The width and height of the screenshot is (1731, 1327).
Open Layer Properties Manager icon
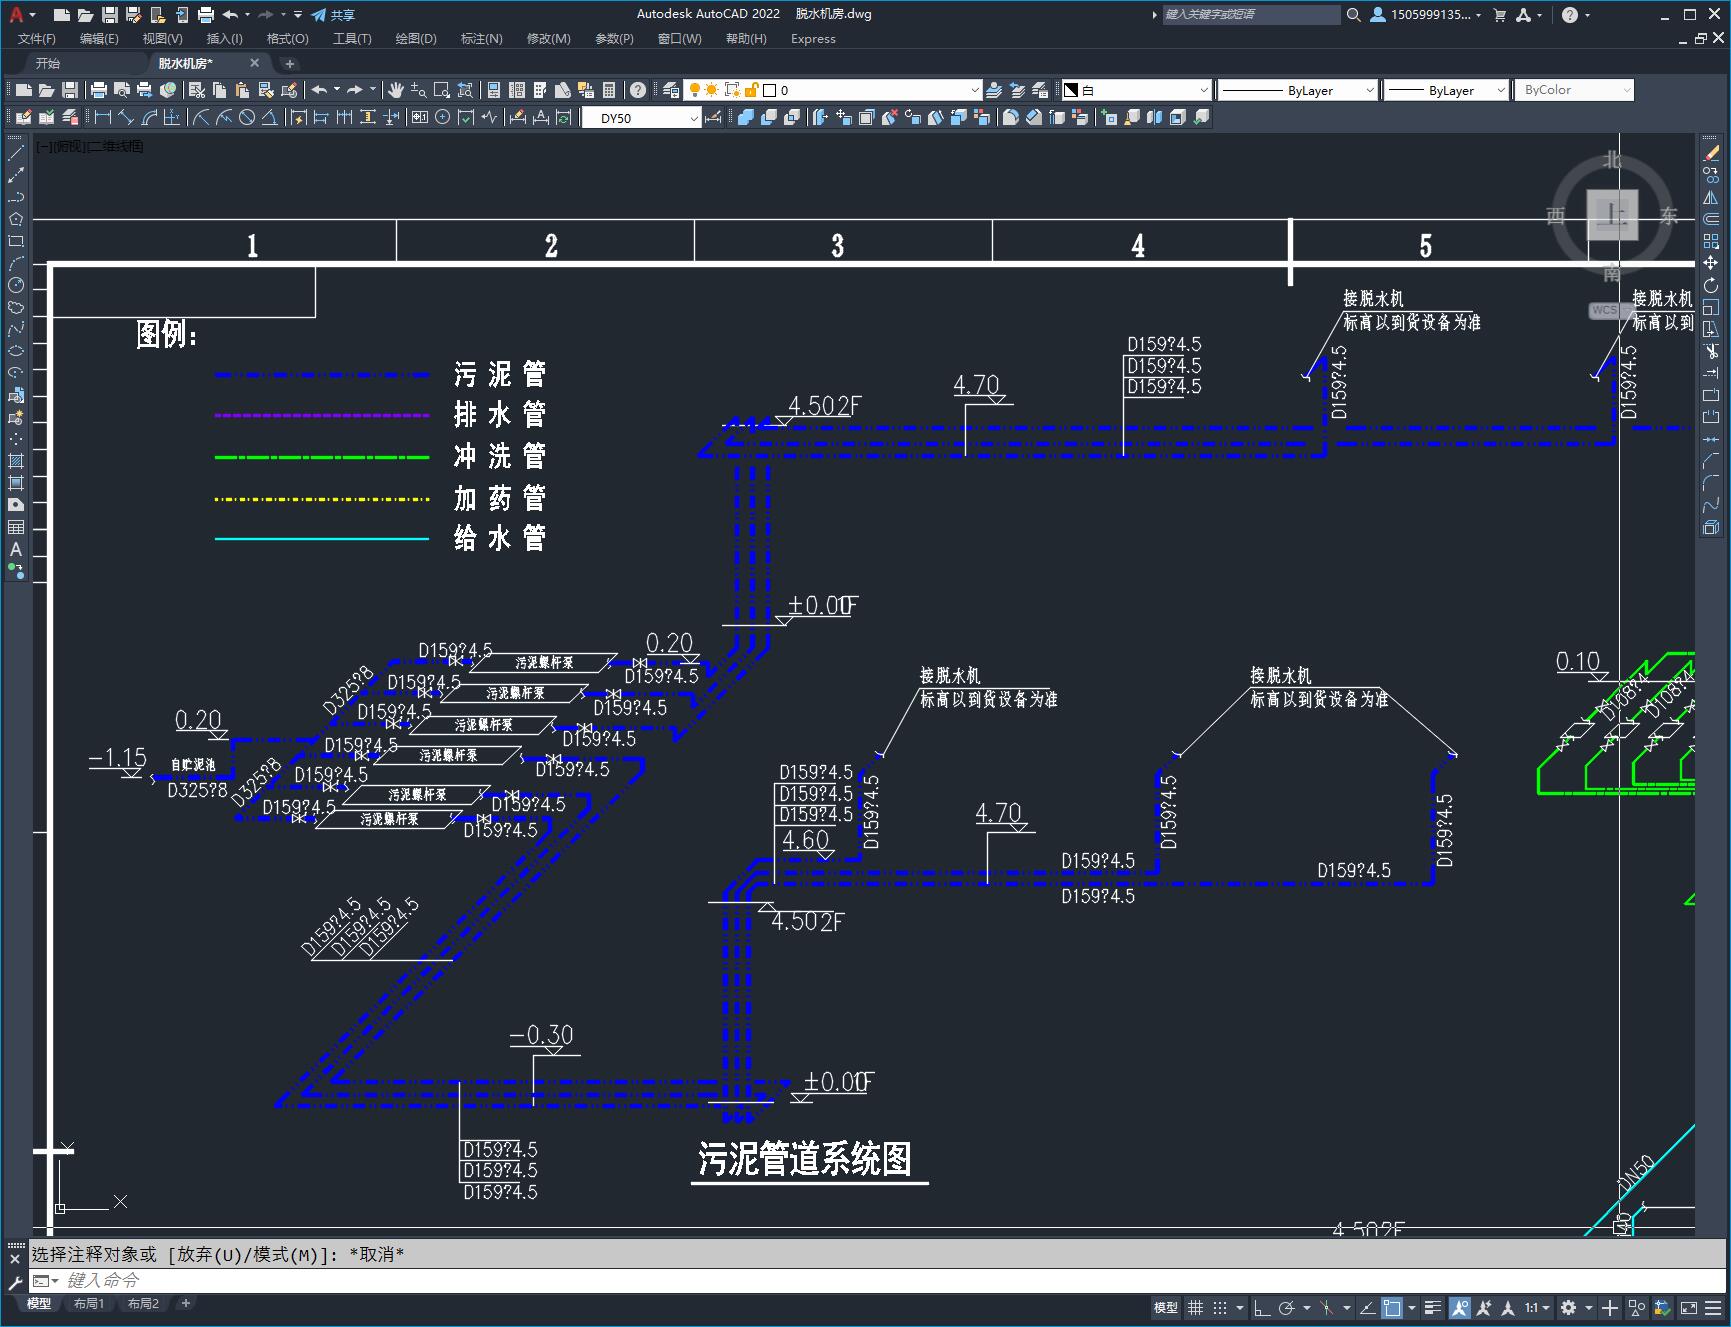pyautogui.click(x=671, y=90)
